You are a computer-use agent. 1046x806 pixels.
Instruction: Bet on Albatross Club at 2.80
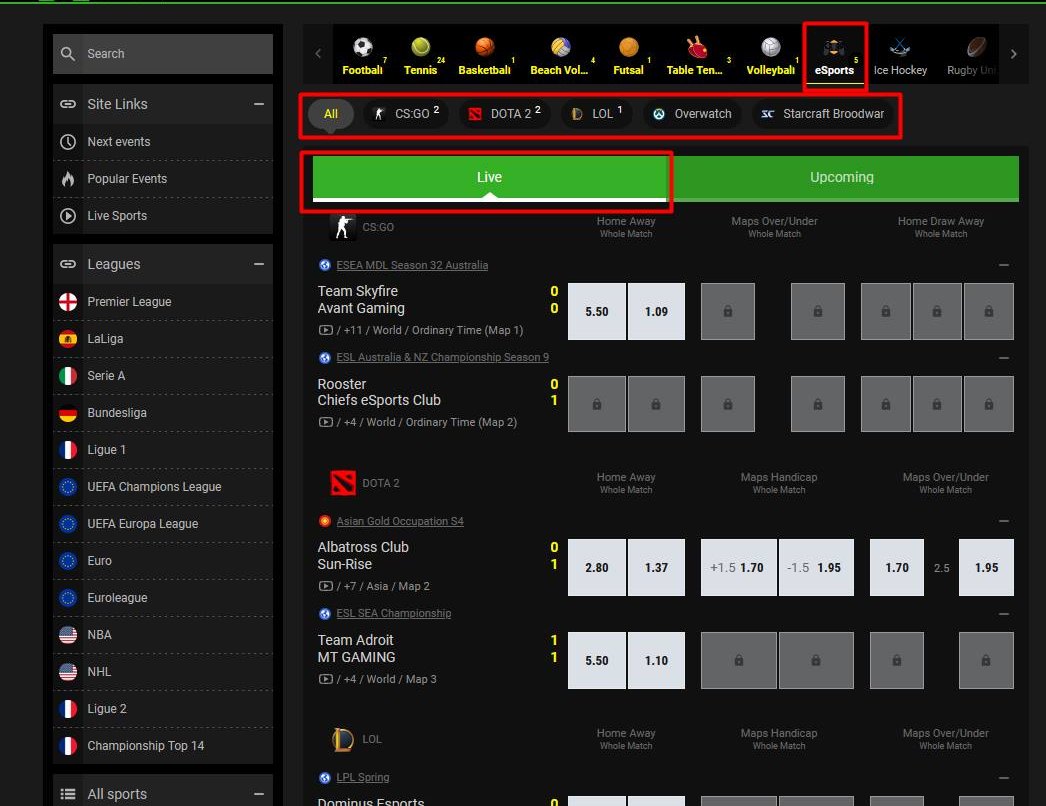click(x=596, y=568)
